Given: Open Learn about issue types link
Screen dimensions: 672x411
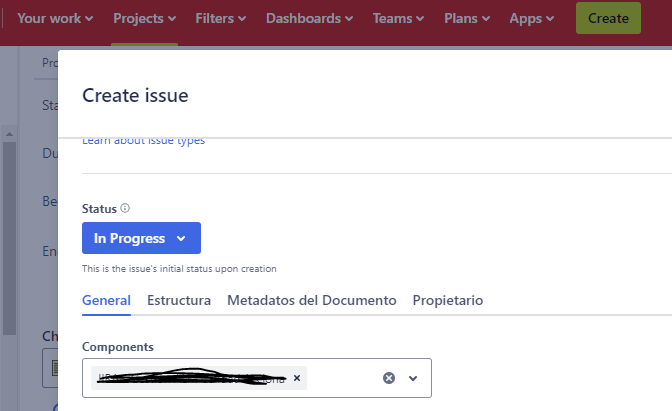Looking at the screenshot, I should tap(144, 141).
